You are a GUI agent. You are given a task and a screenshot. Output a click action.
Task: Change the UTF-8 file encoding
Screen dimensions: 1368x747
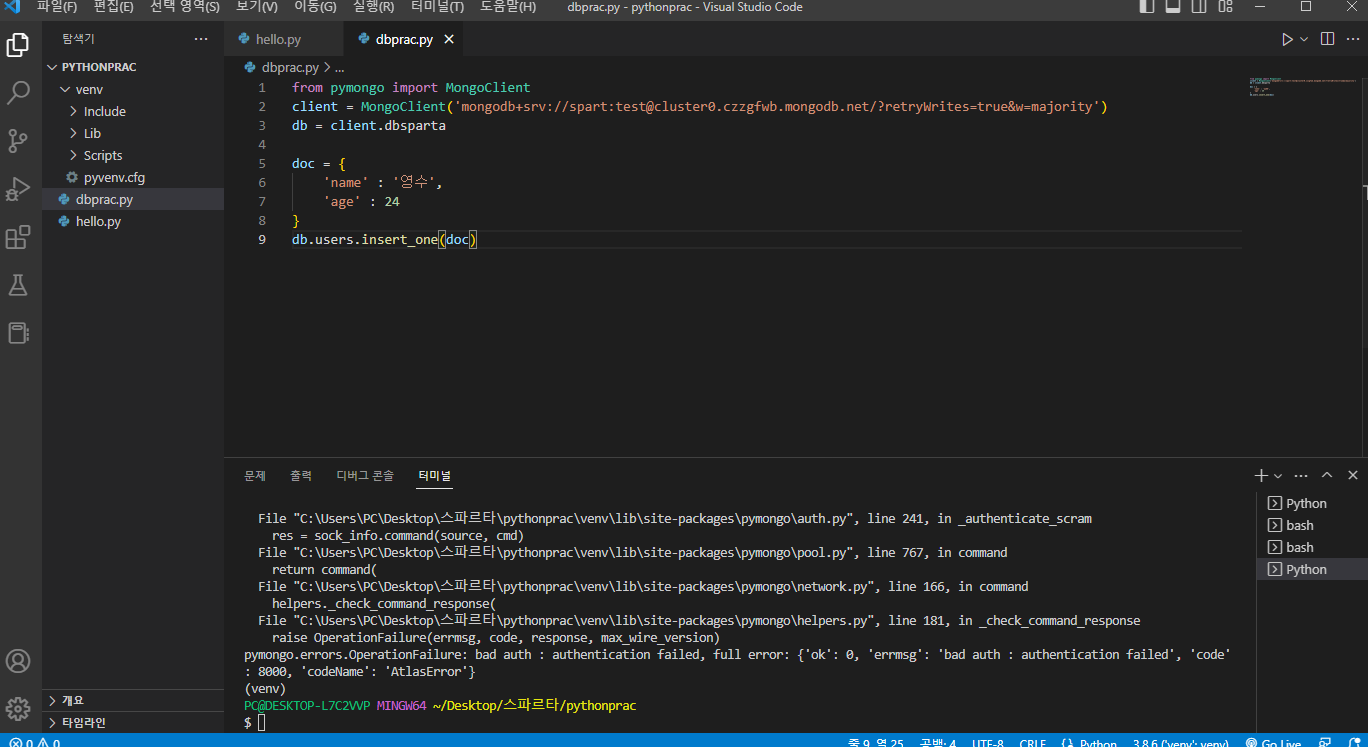pyautogui.click(x=987, y=743)
